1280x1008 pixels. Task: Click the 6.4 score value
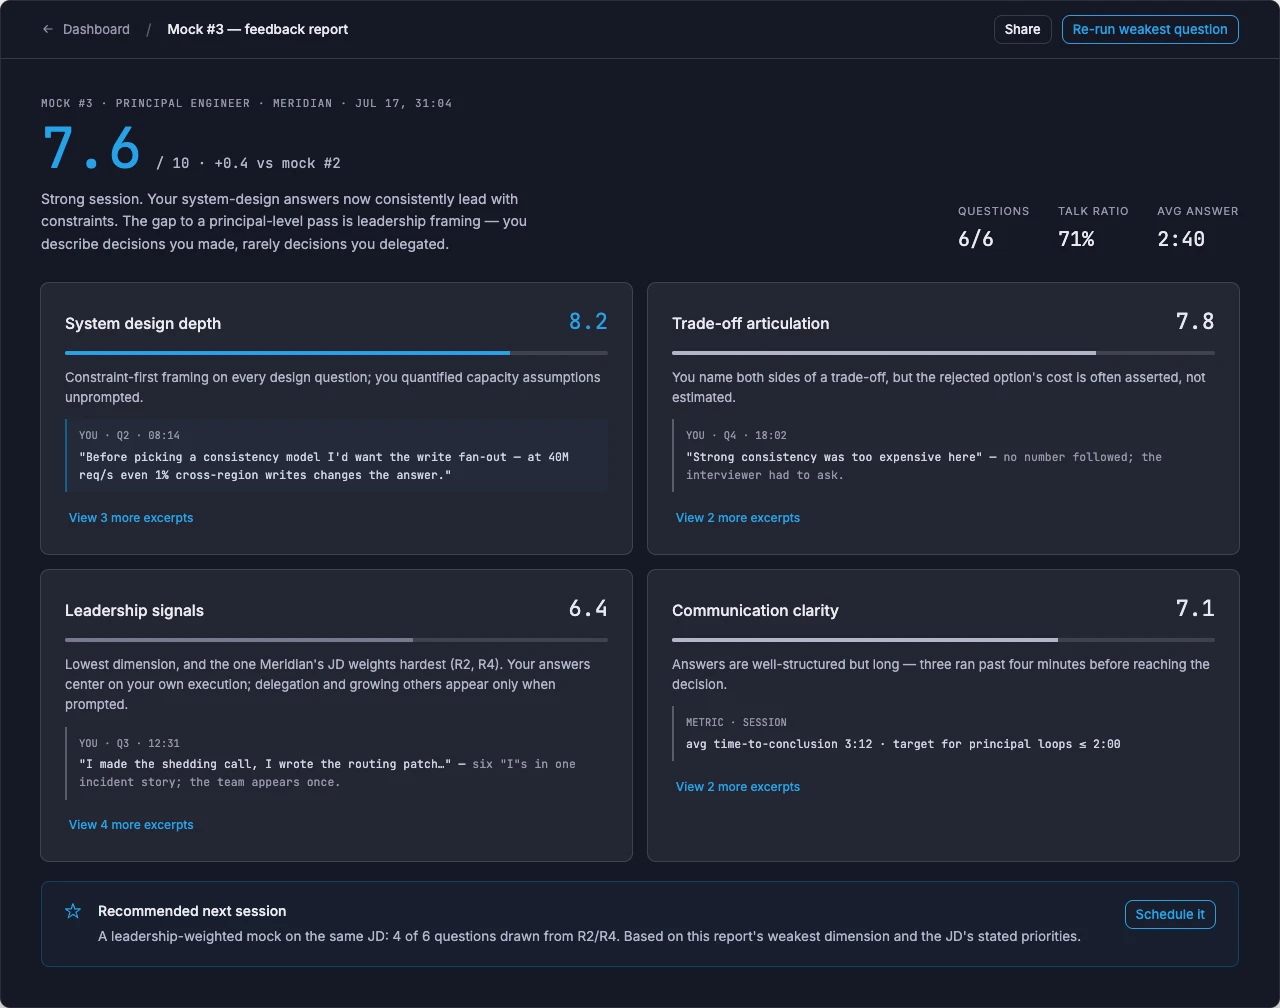(588, 609)
